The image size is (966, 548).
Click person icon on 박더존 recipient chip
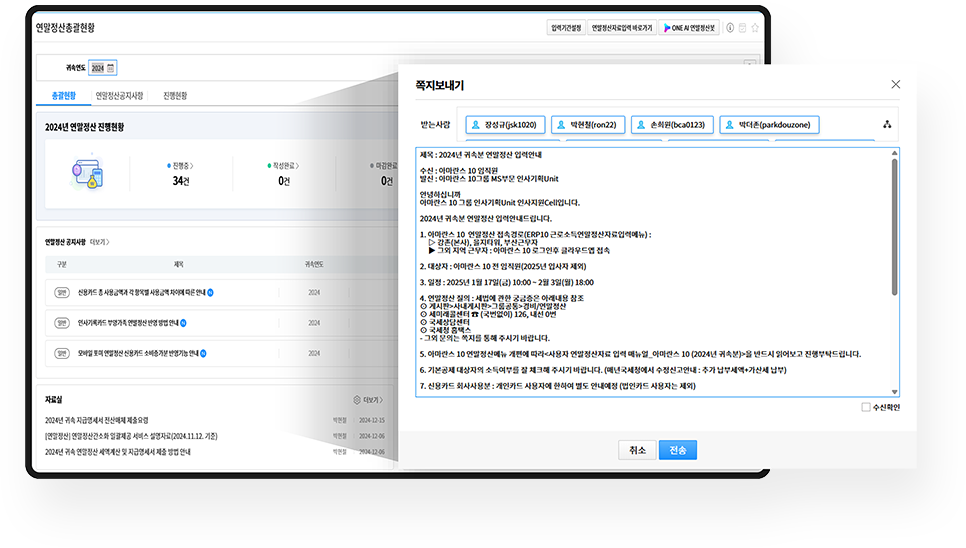click(729, 125)
